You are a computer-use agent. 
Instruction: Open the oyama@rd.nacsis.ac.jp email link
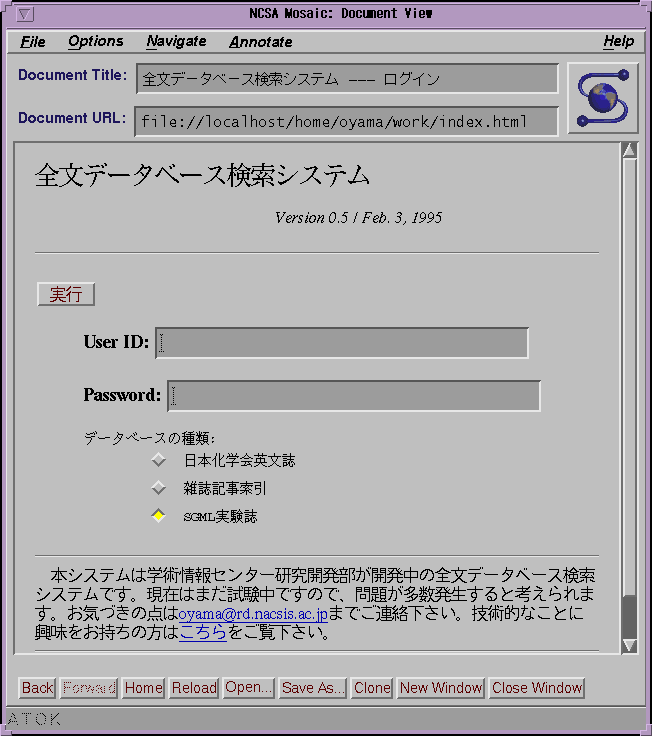tap(253, 613)
